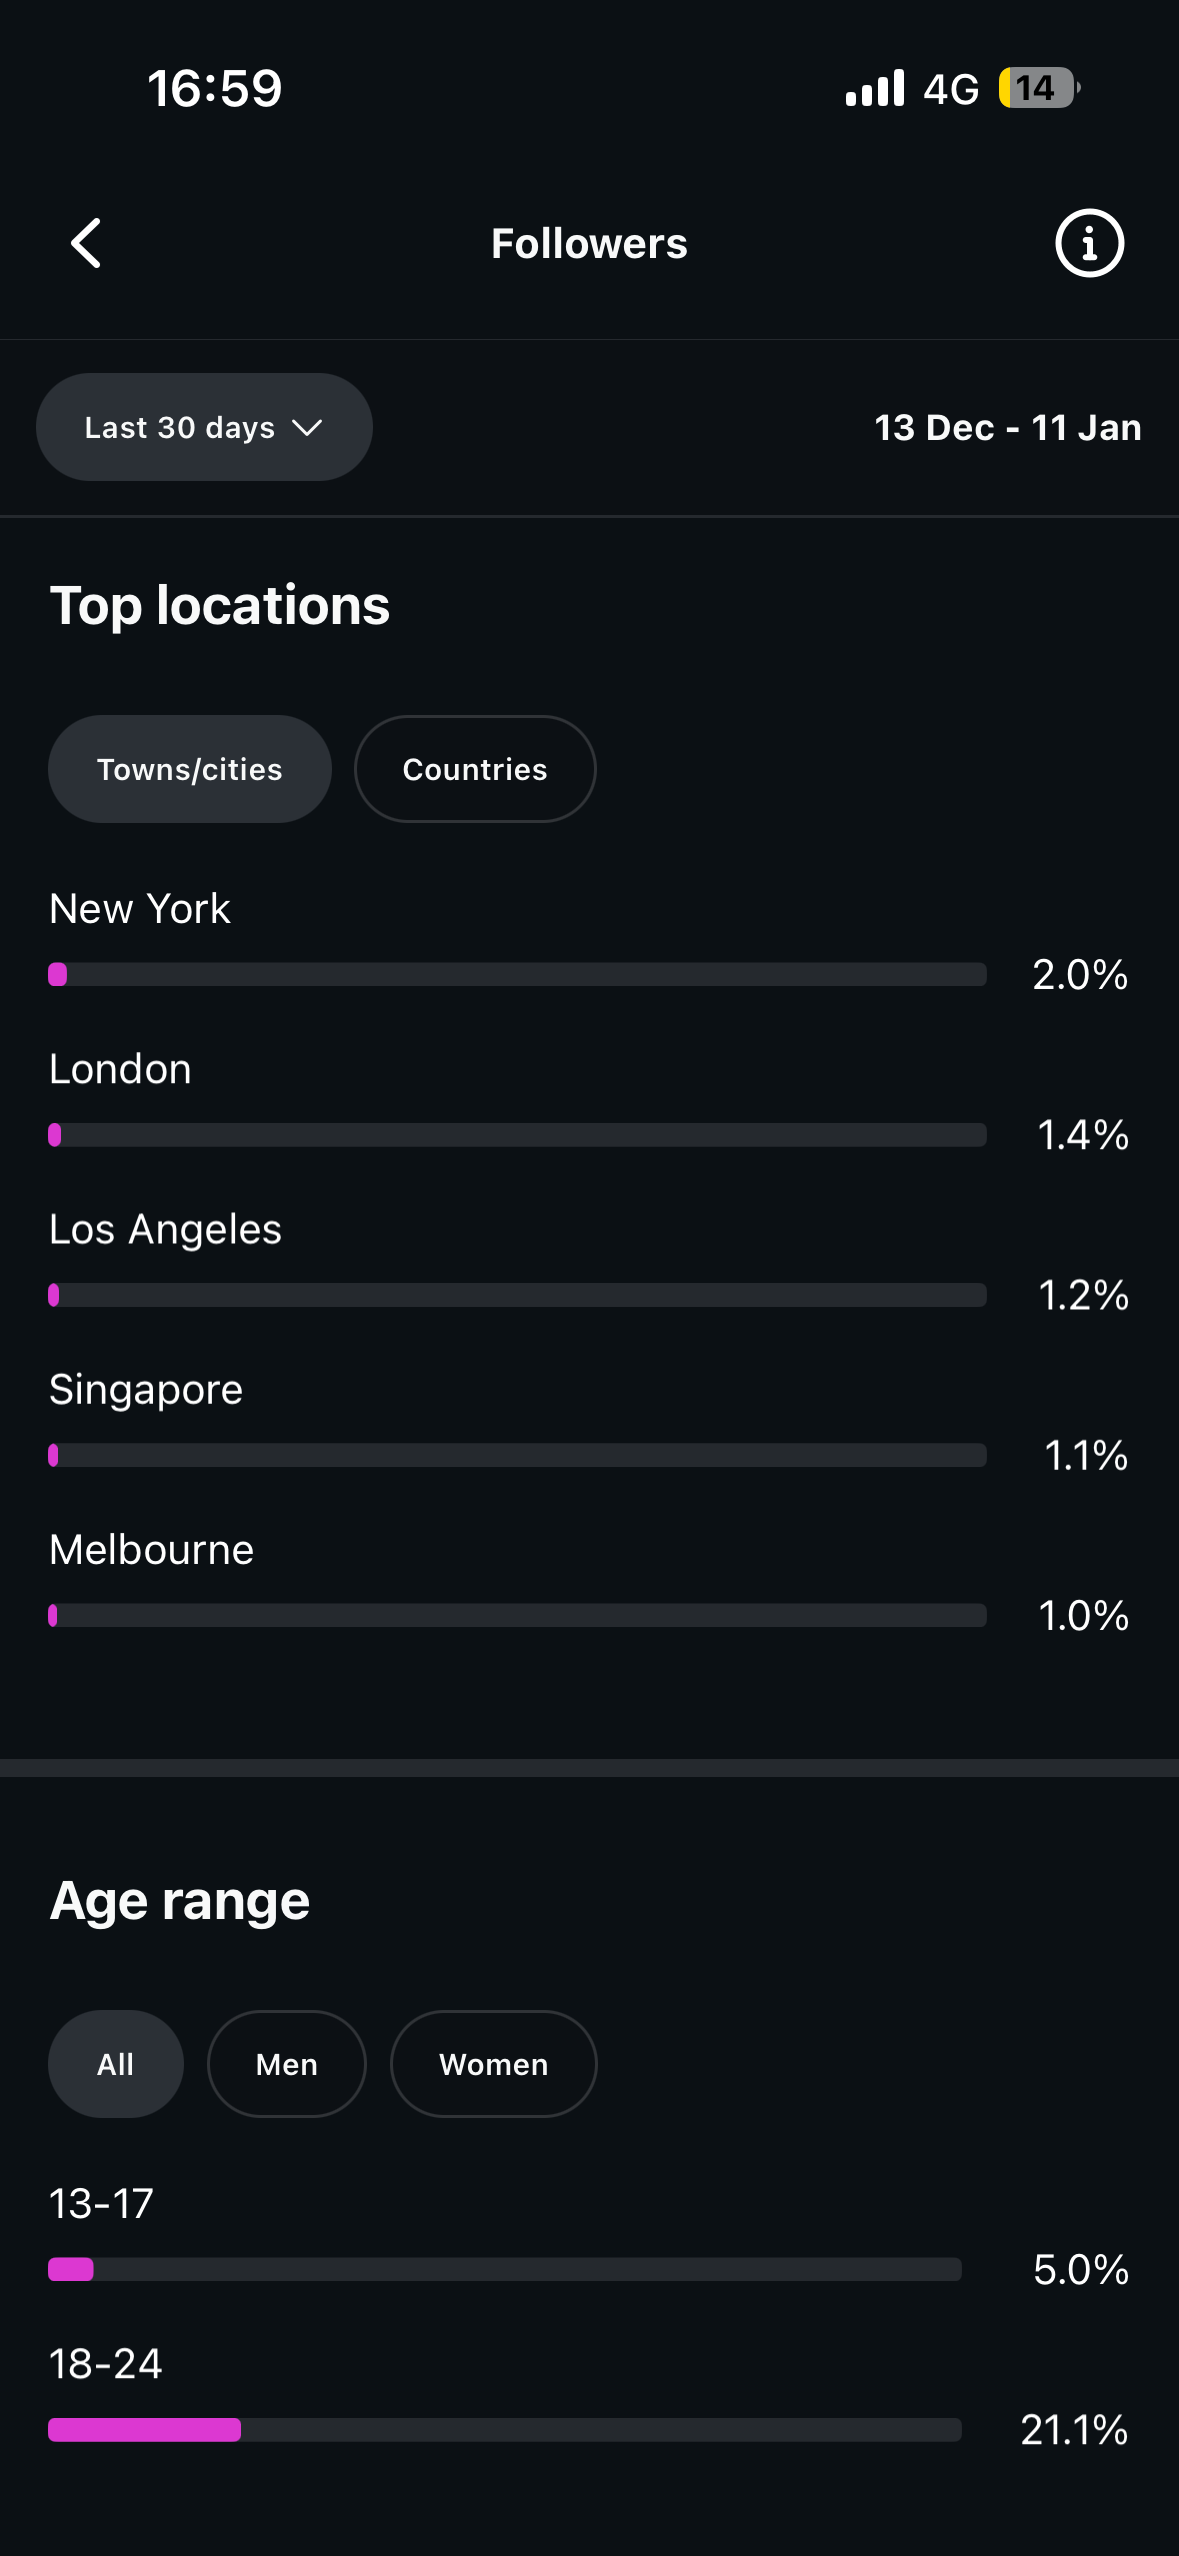The image size is (1179, 2556).
Task: Tap the Los Angeles location label
Action: click(166, 1229)
